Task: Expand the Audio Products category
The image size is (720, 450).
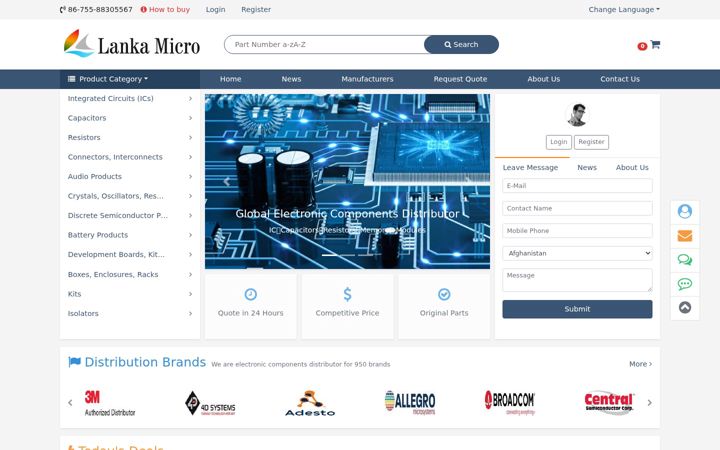Action: pyautogui.click(x=130, y=176)
